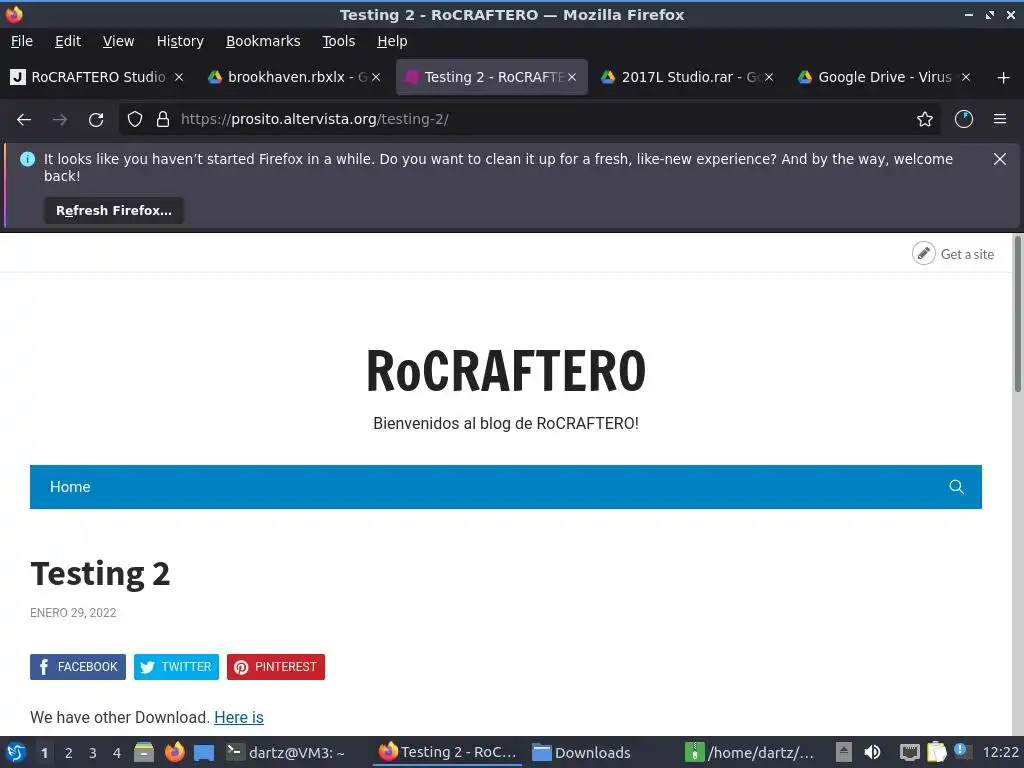1024x768 pixels.
Task: Click the removable media eject tray icon
Action: (x=844, y=752)
